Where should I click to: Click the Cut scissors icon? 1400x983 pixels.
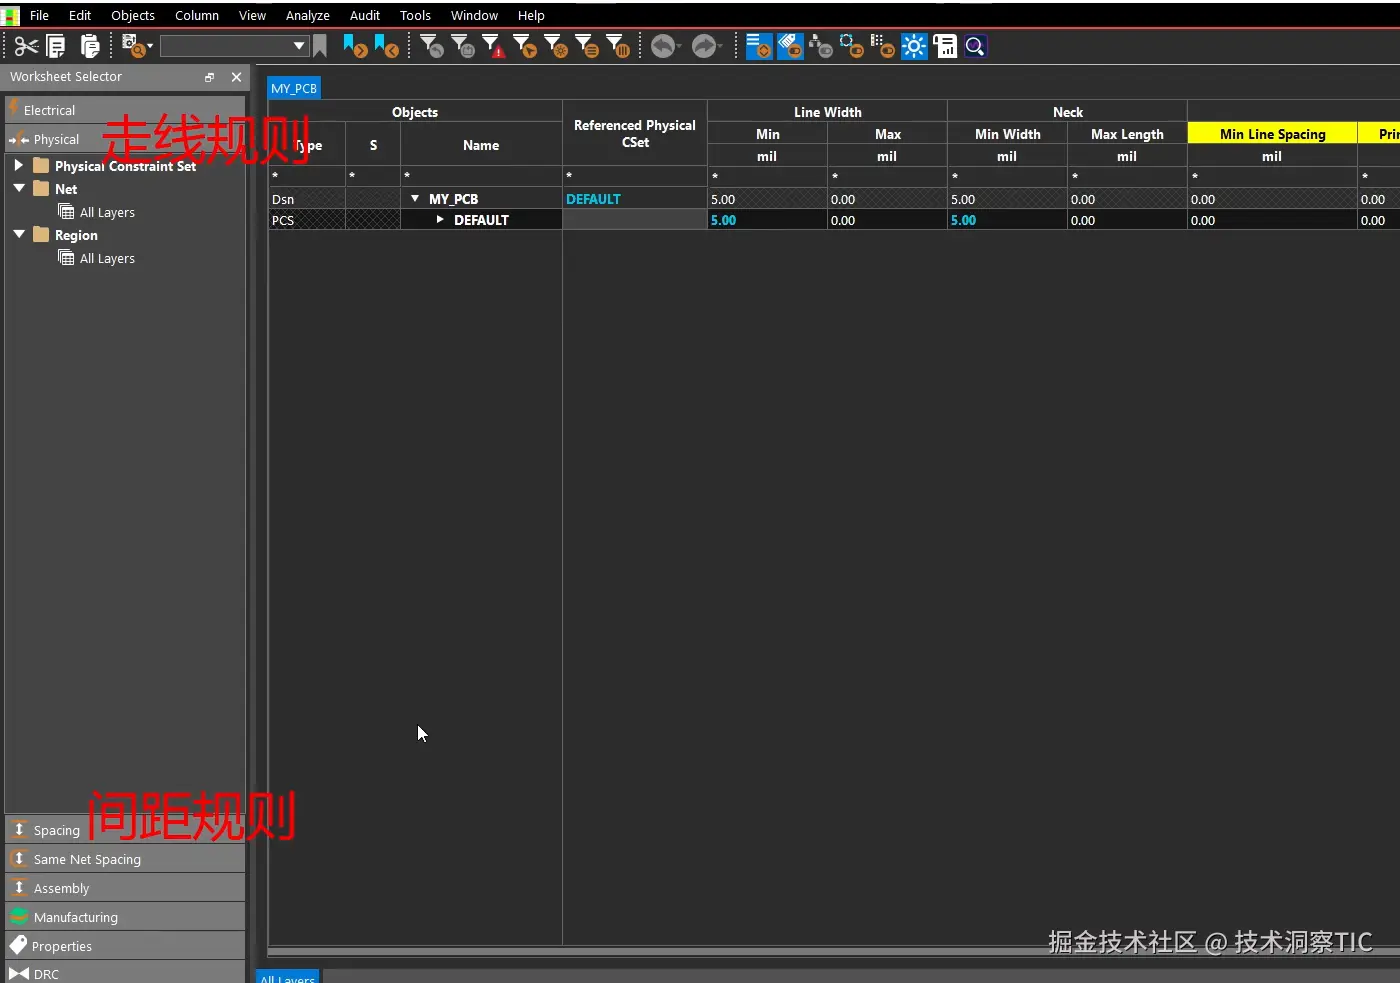click(26, 46)
